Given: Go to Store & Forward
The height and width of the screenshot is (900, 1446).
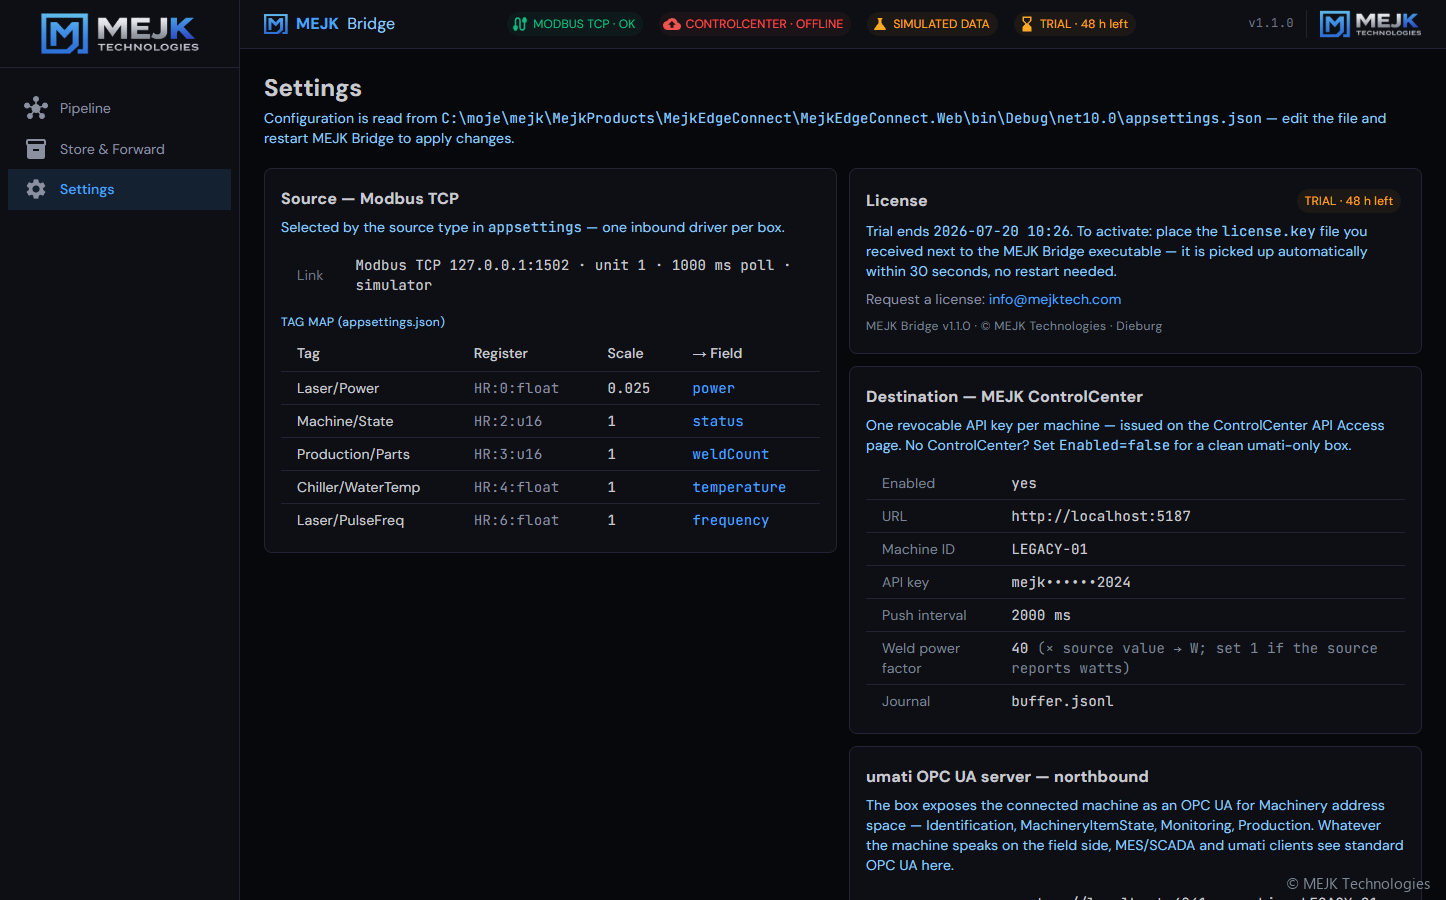Looking at the screenshot, I should point(119,149).
